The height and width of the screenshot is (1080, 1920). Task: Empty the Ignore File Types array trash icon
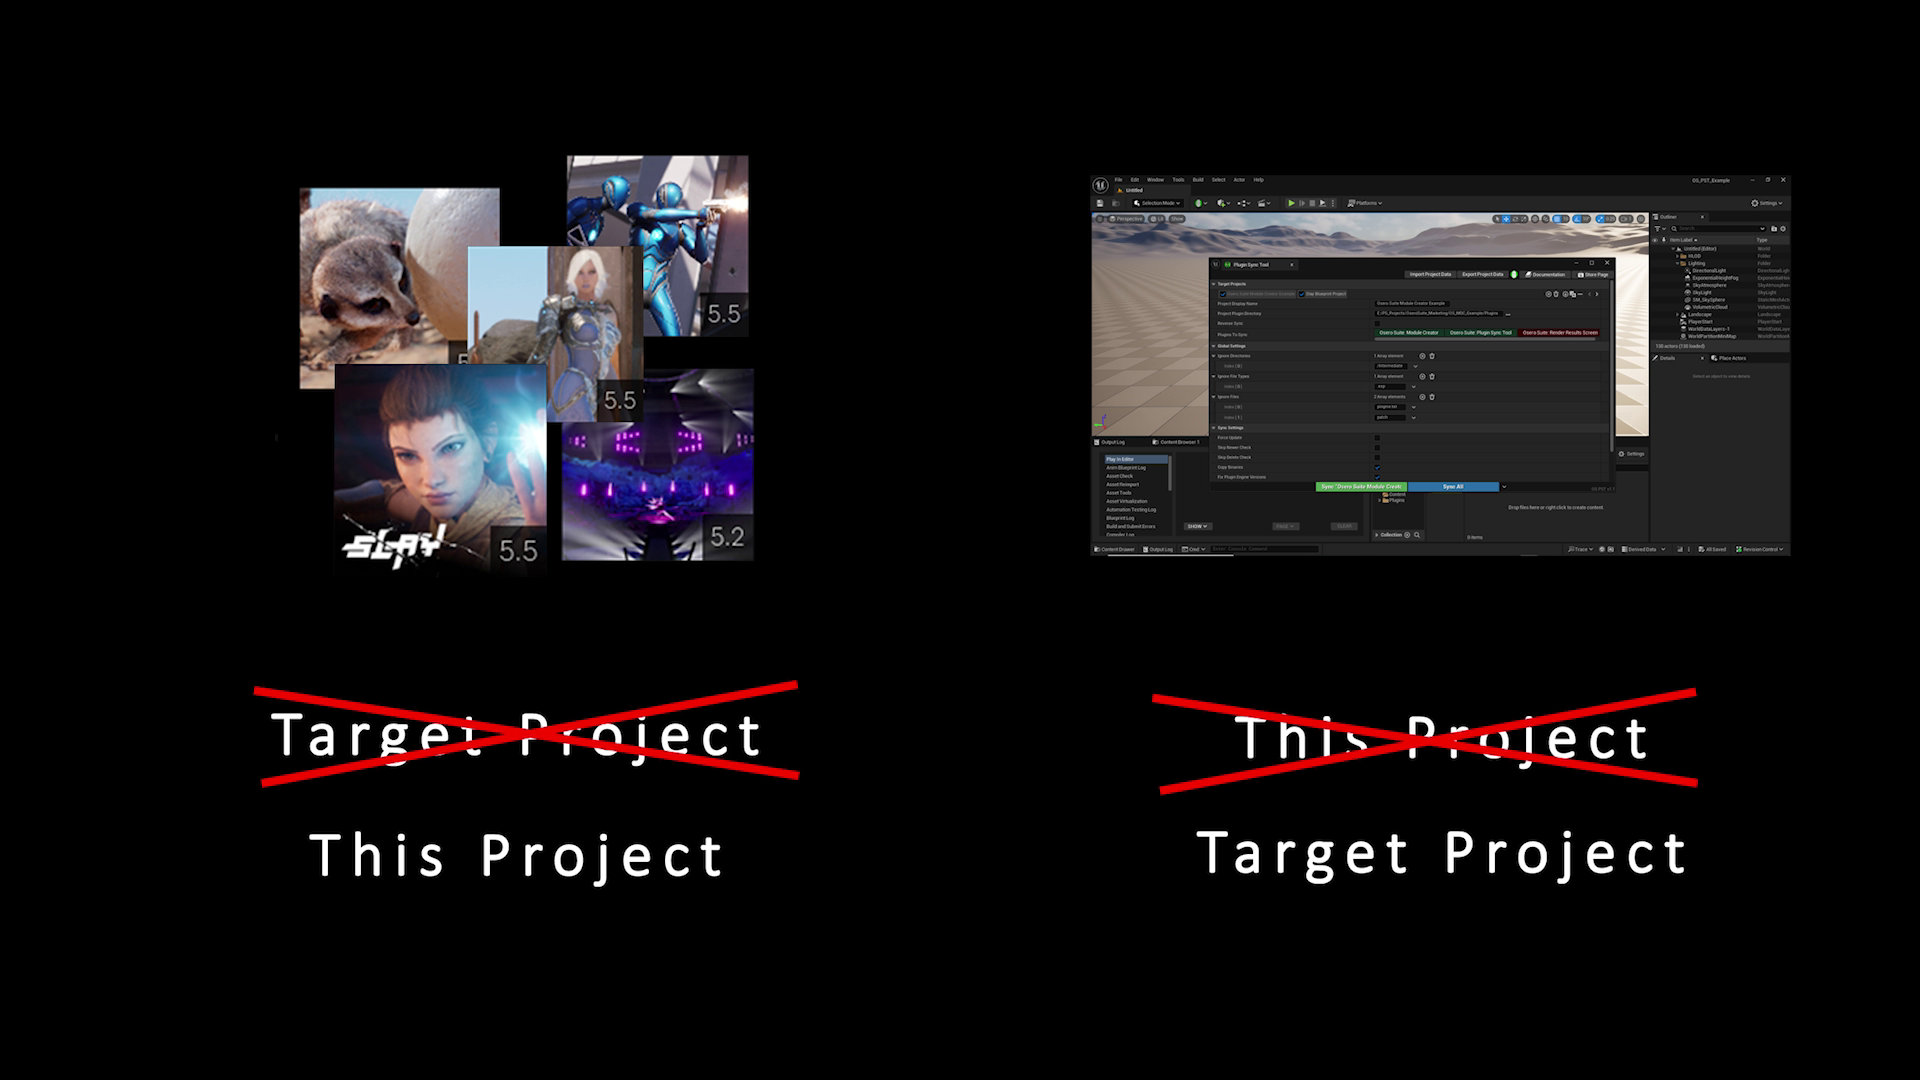pyautogui.click(x=1432, y=376)
